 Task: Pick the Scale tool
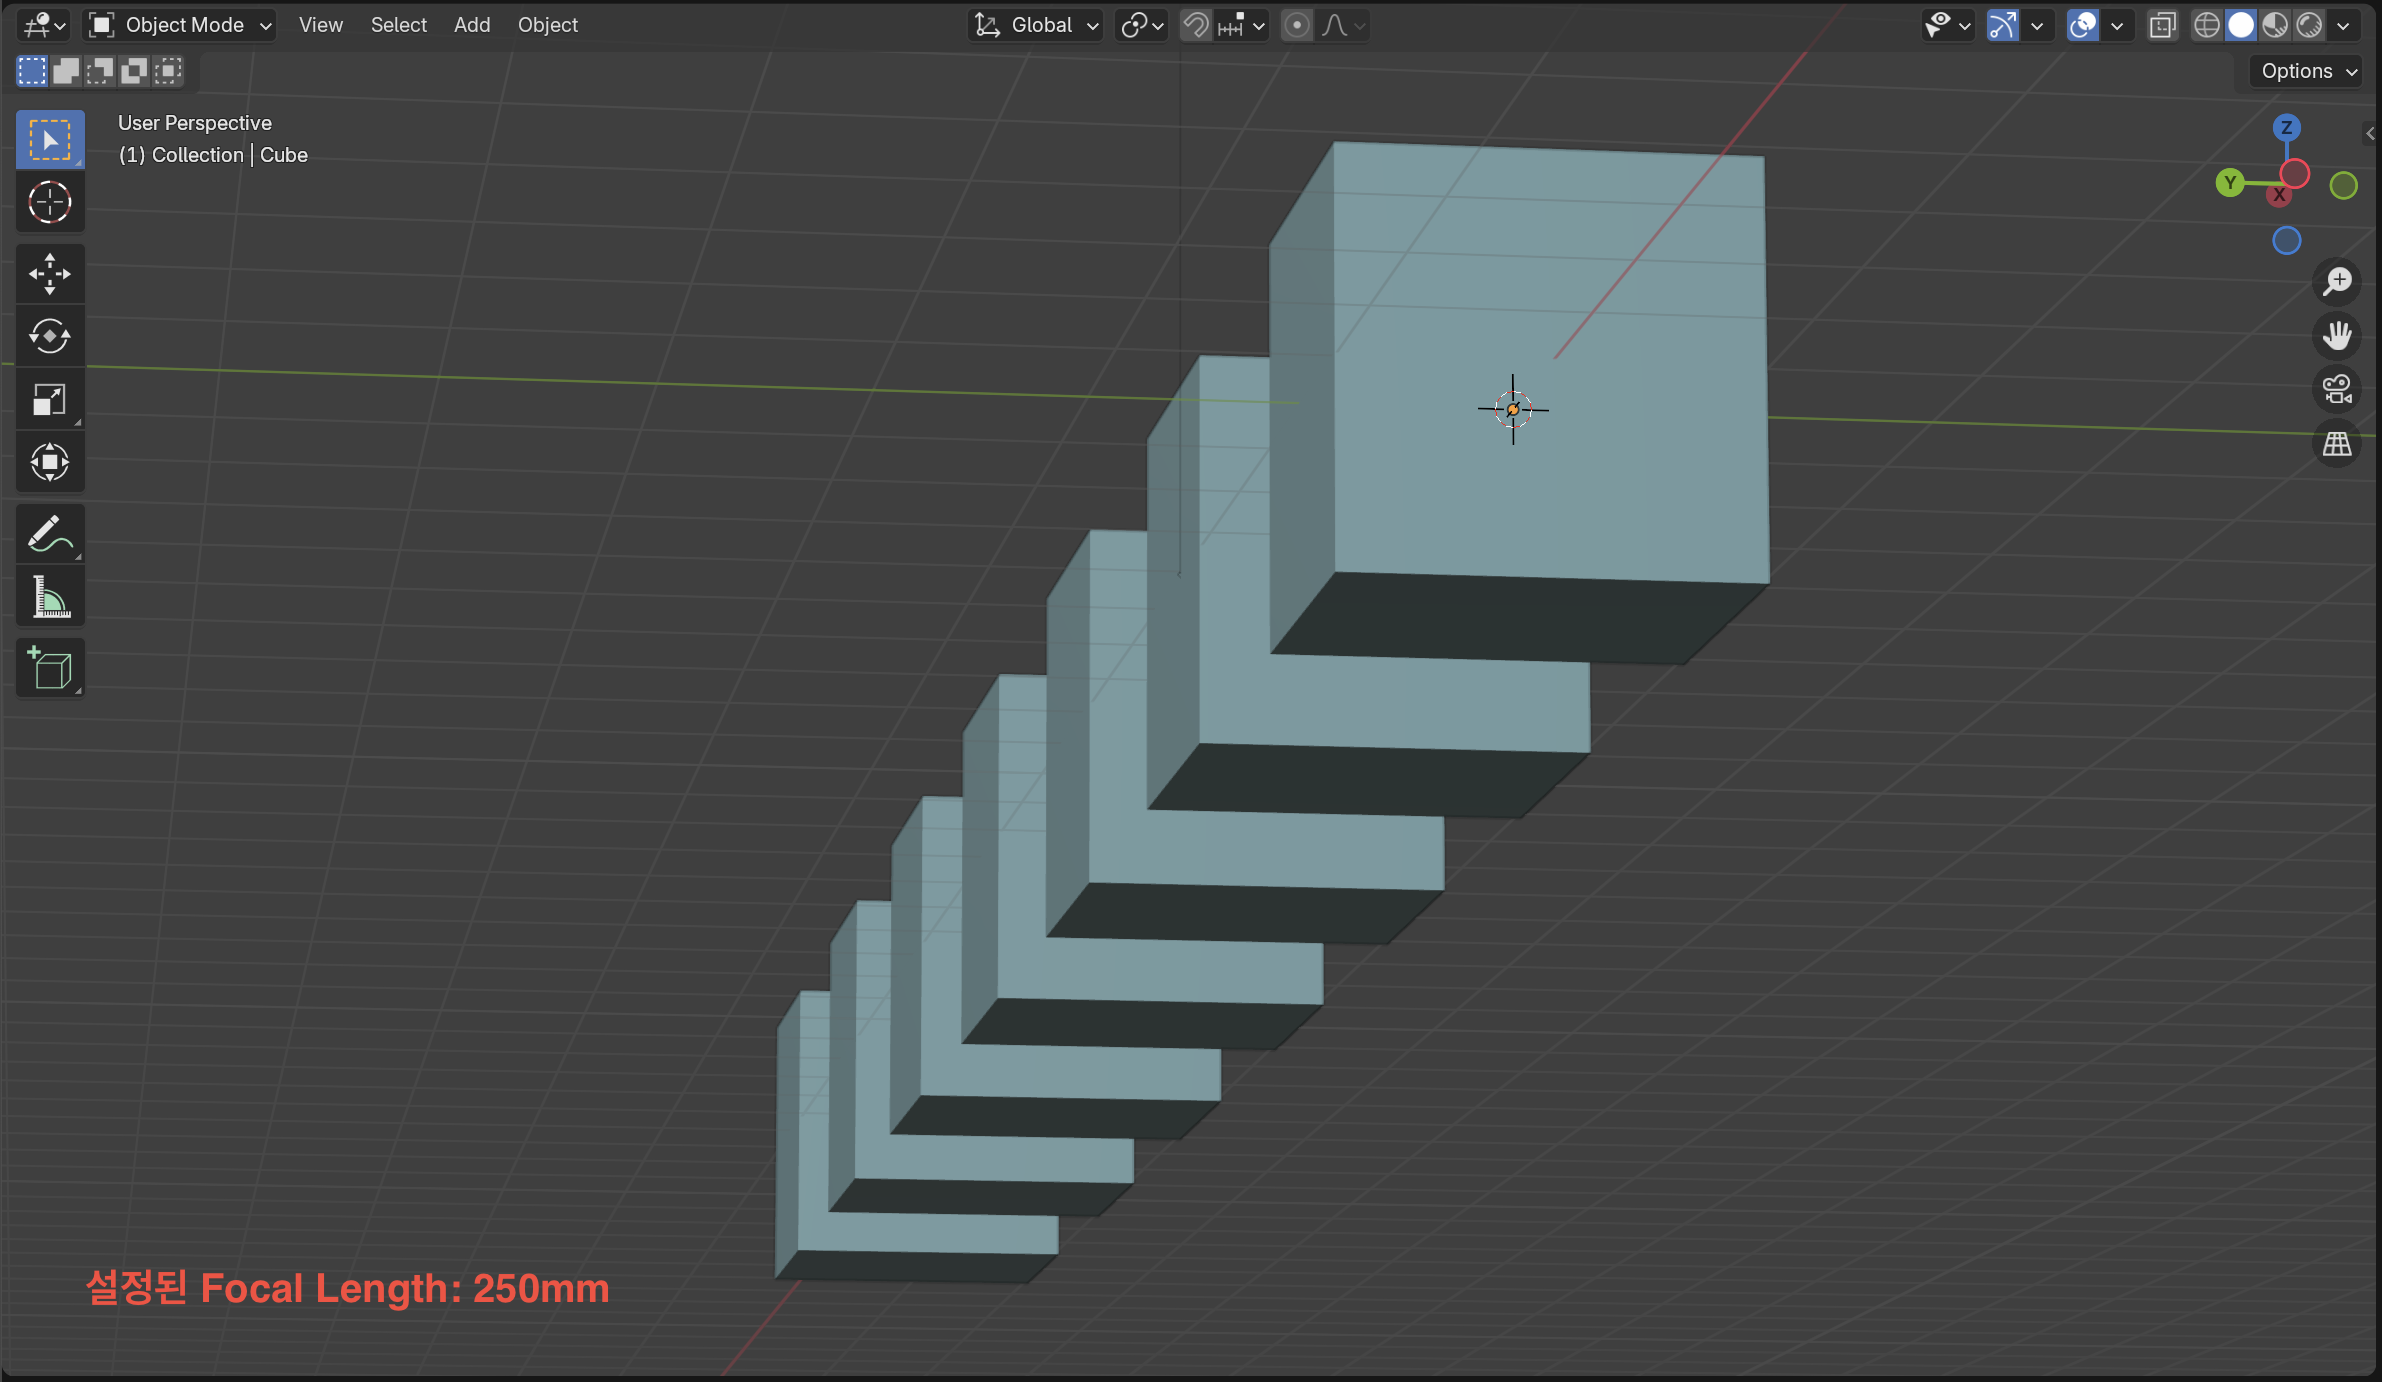point(49,400)
